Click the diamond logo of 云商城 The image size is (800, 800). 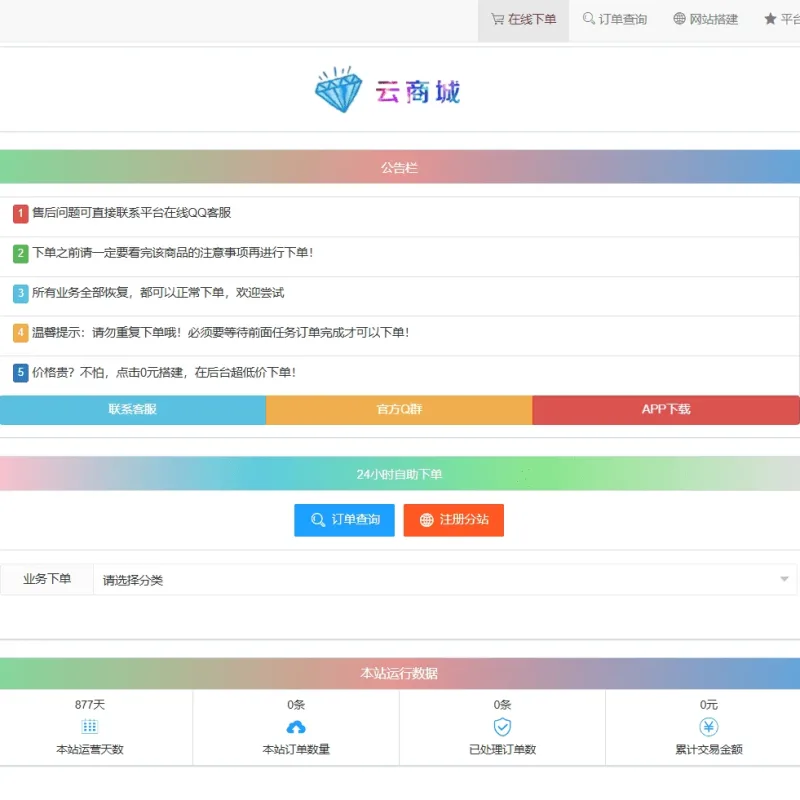[x=339, y=90]
